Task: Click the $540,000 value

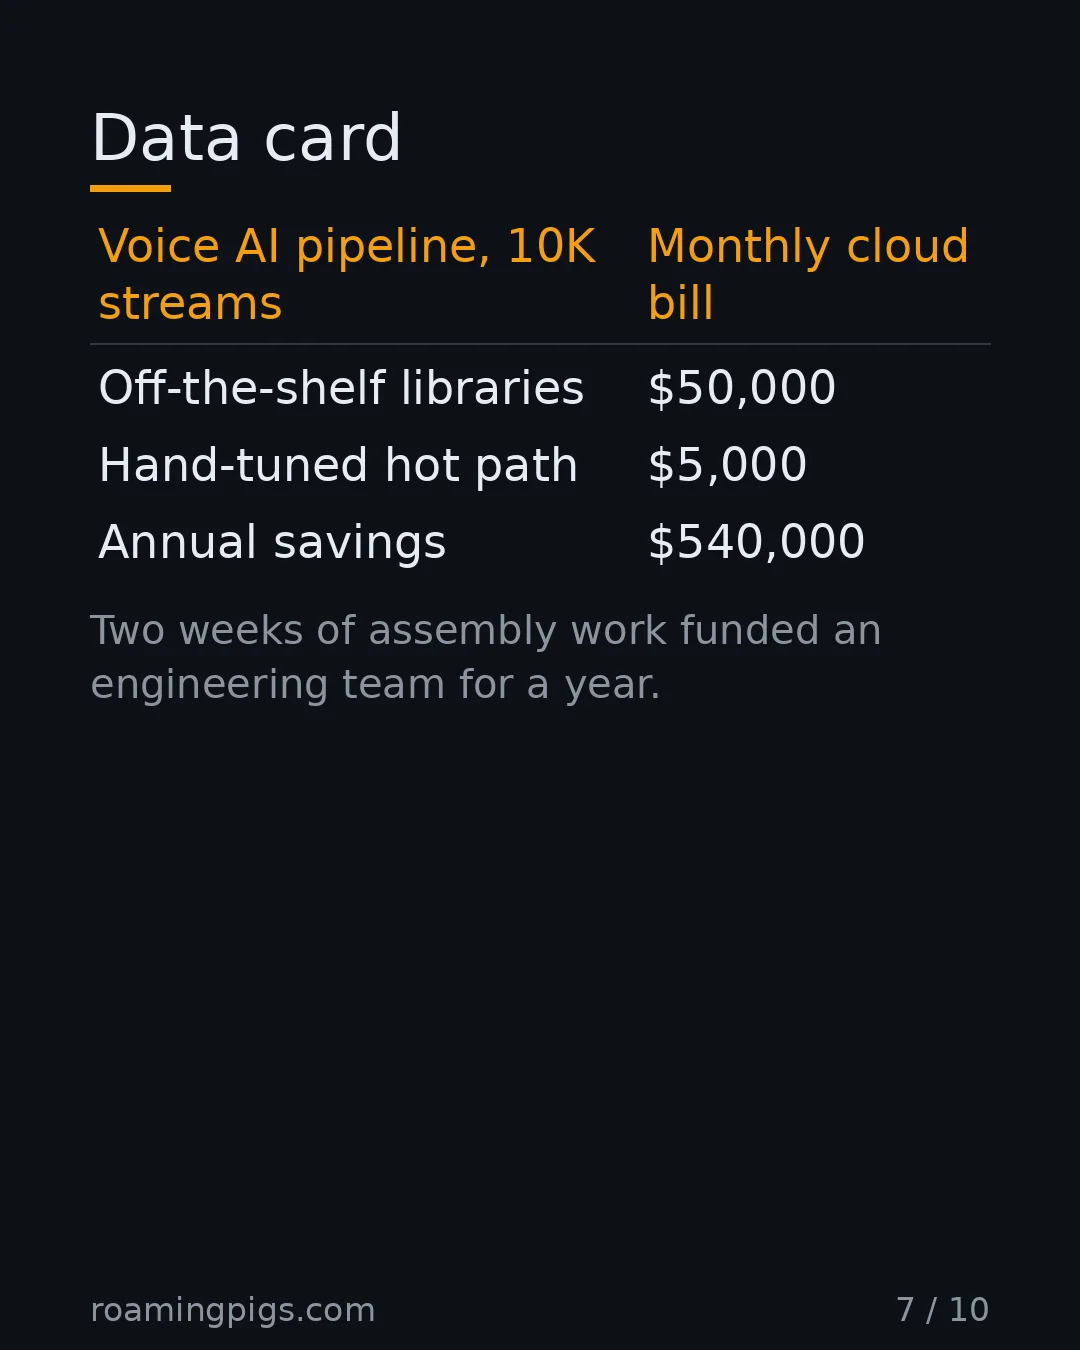Action: pyautogui.click(x=756, y=542)
